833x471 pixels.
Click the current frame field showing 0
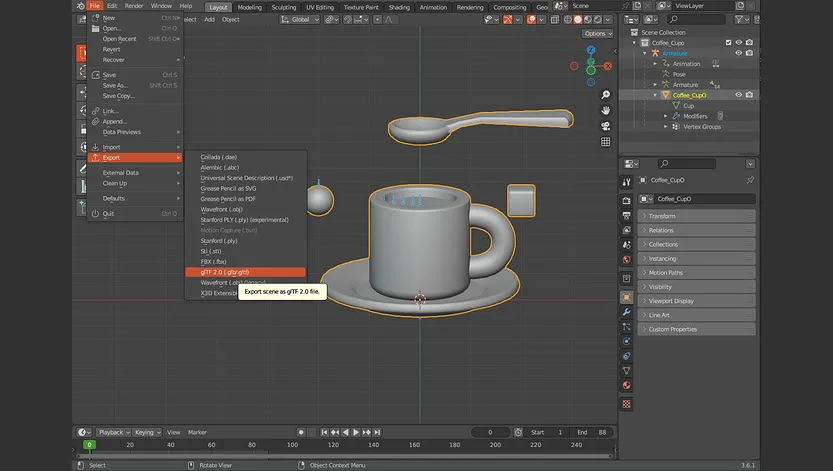490,432
